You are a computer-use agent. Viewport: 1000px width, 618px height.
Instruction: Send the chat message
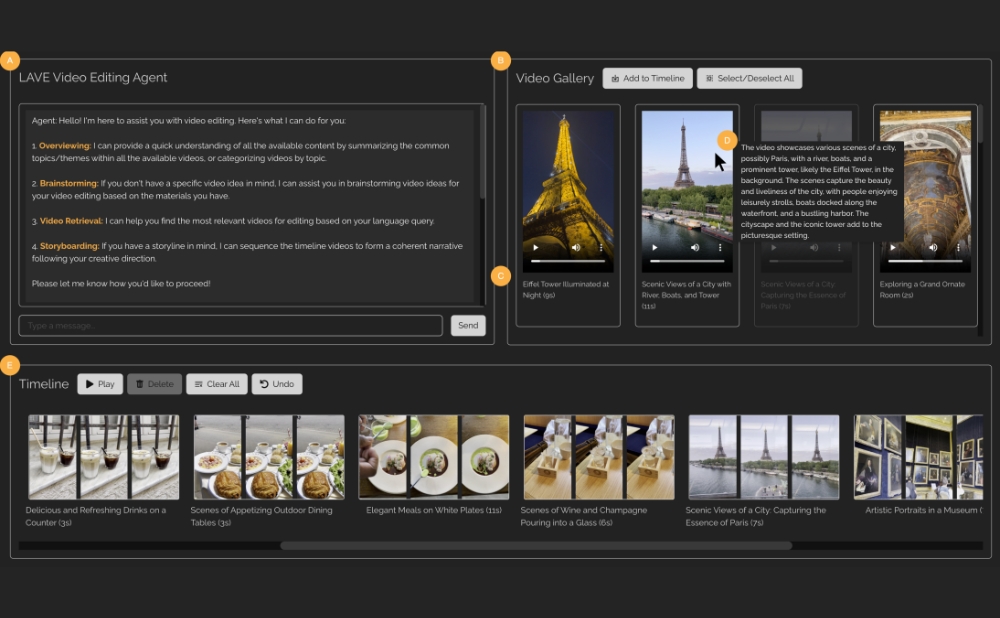[x=468, y=325]
